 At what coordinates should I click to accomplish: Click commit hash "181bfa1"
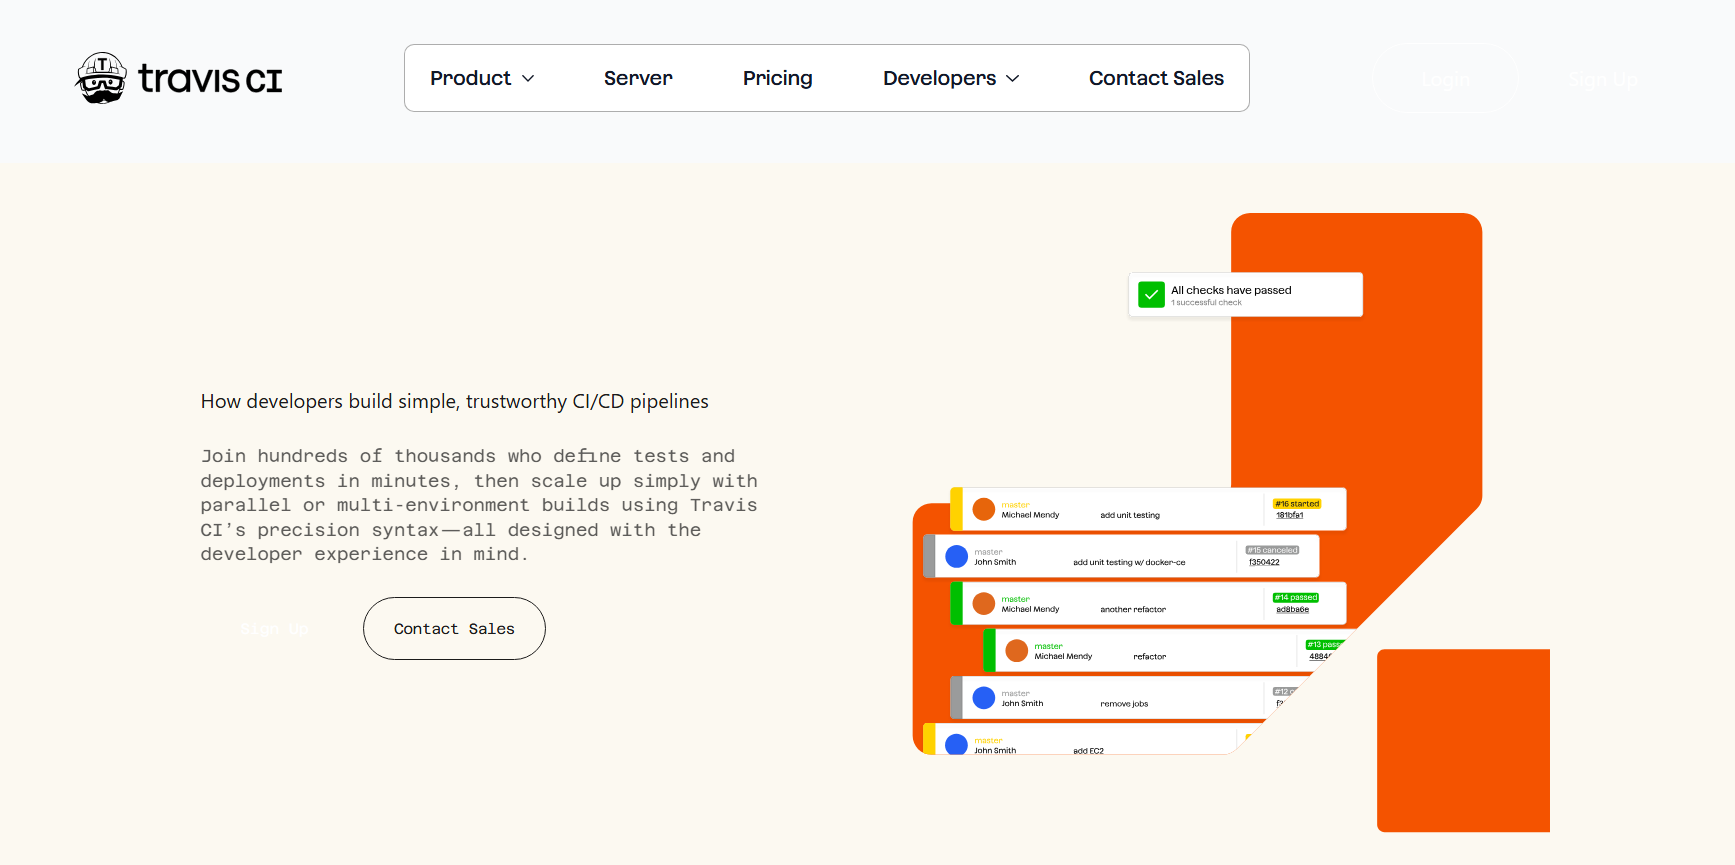point(1290,515)
